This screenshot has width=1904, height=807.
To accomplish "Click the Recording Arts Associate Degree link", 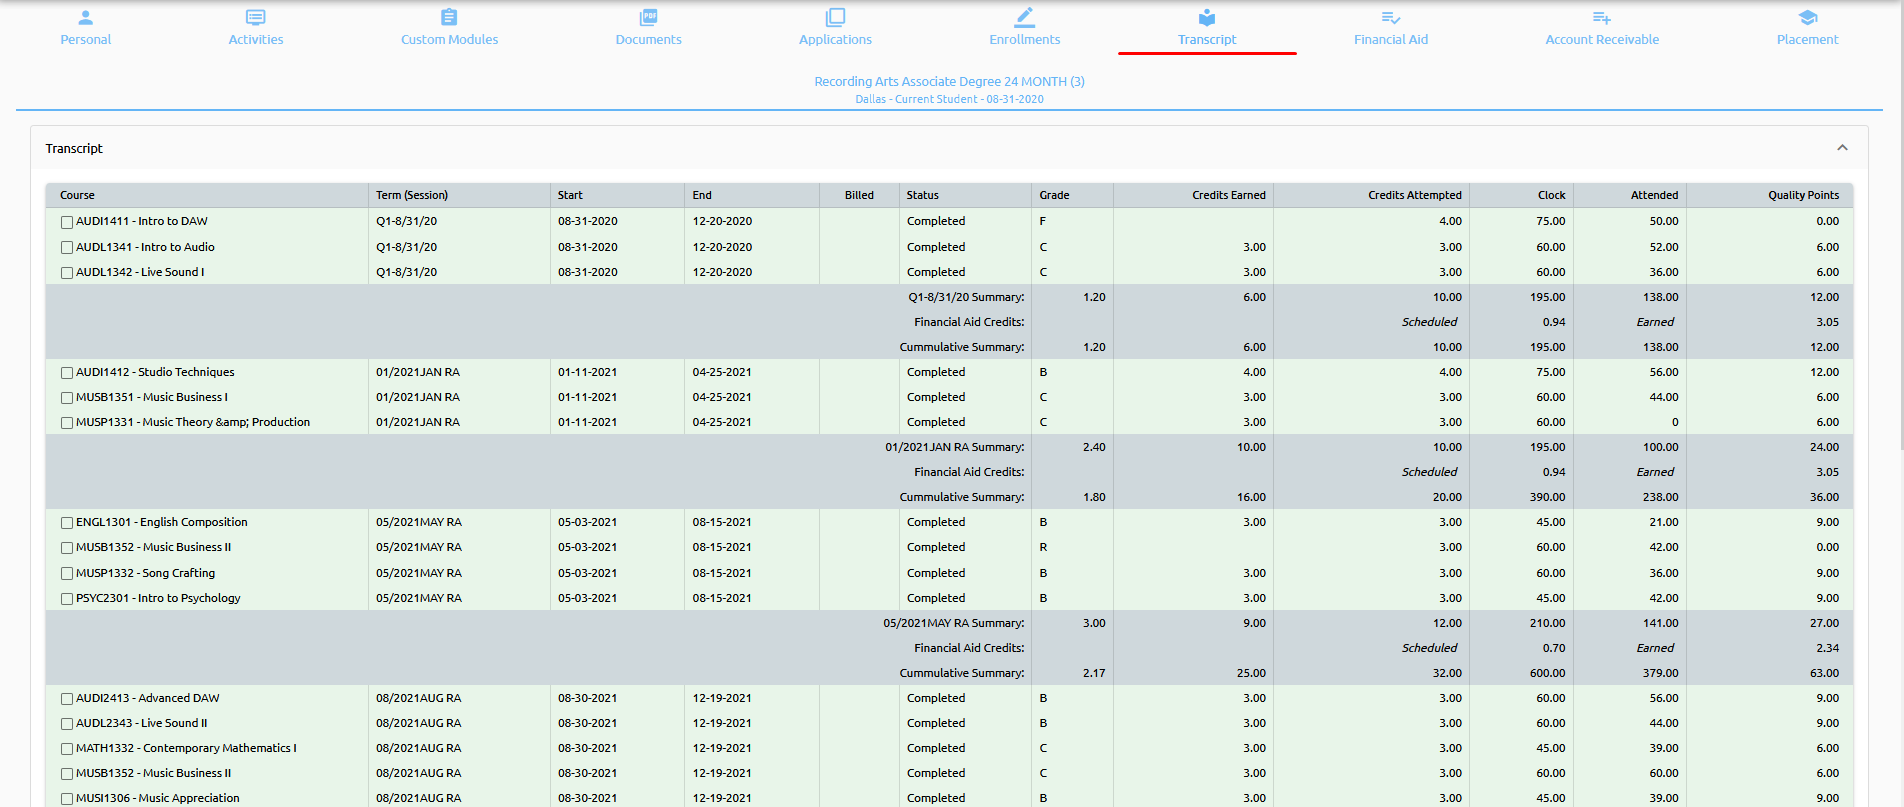I will [x=949, y=82].
